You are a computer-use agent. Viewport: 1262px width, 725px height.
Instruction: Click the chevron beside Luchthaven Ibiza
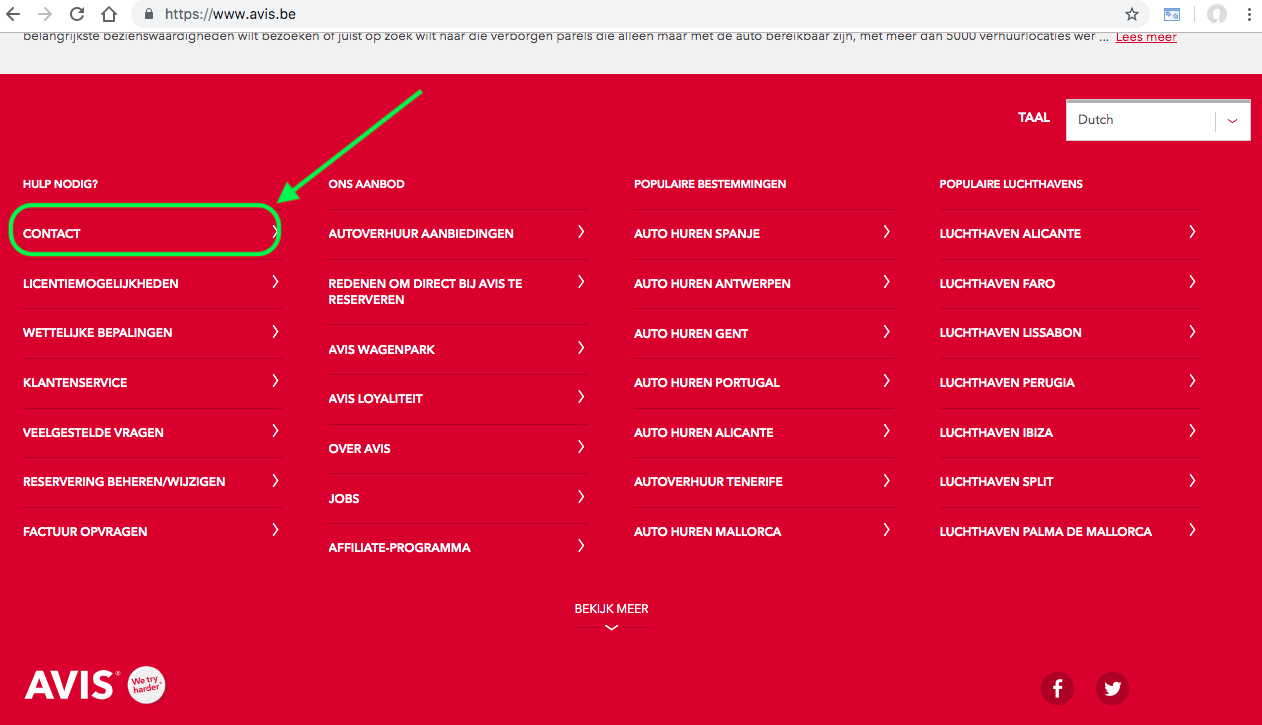pos(1192,431)
